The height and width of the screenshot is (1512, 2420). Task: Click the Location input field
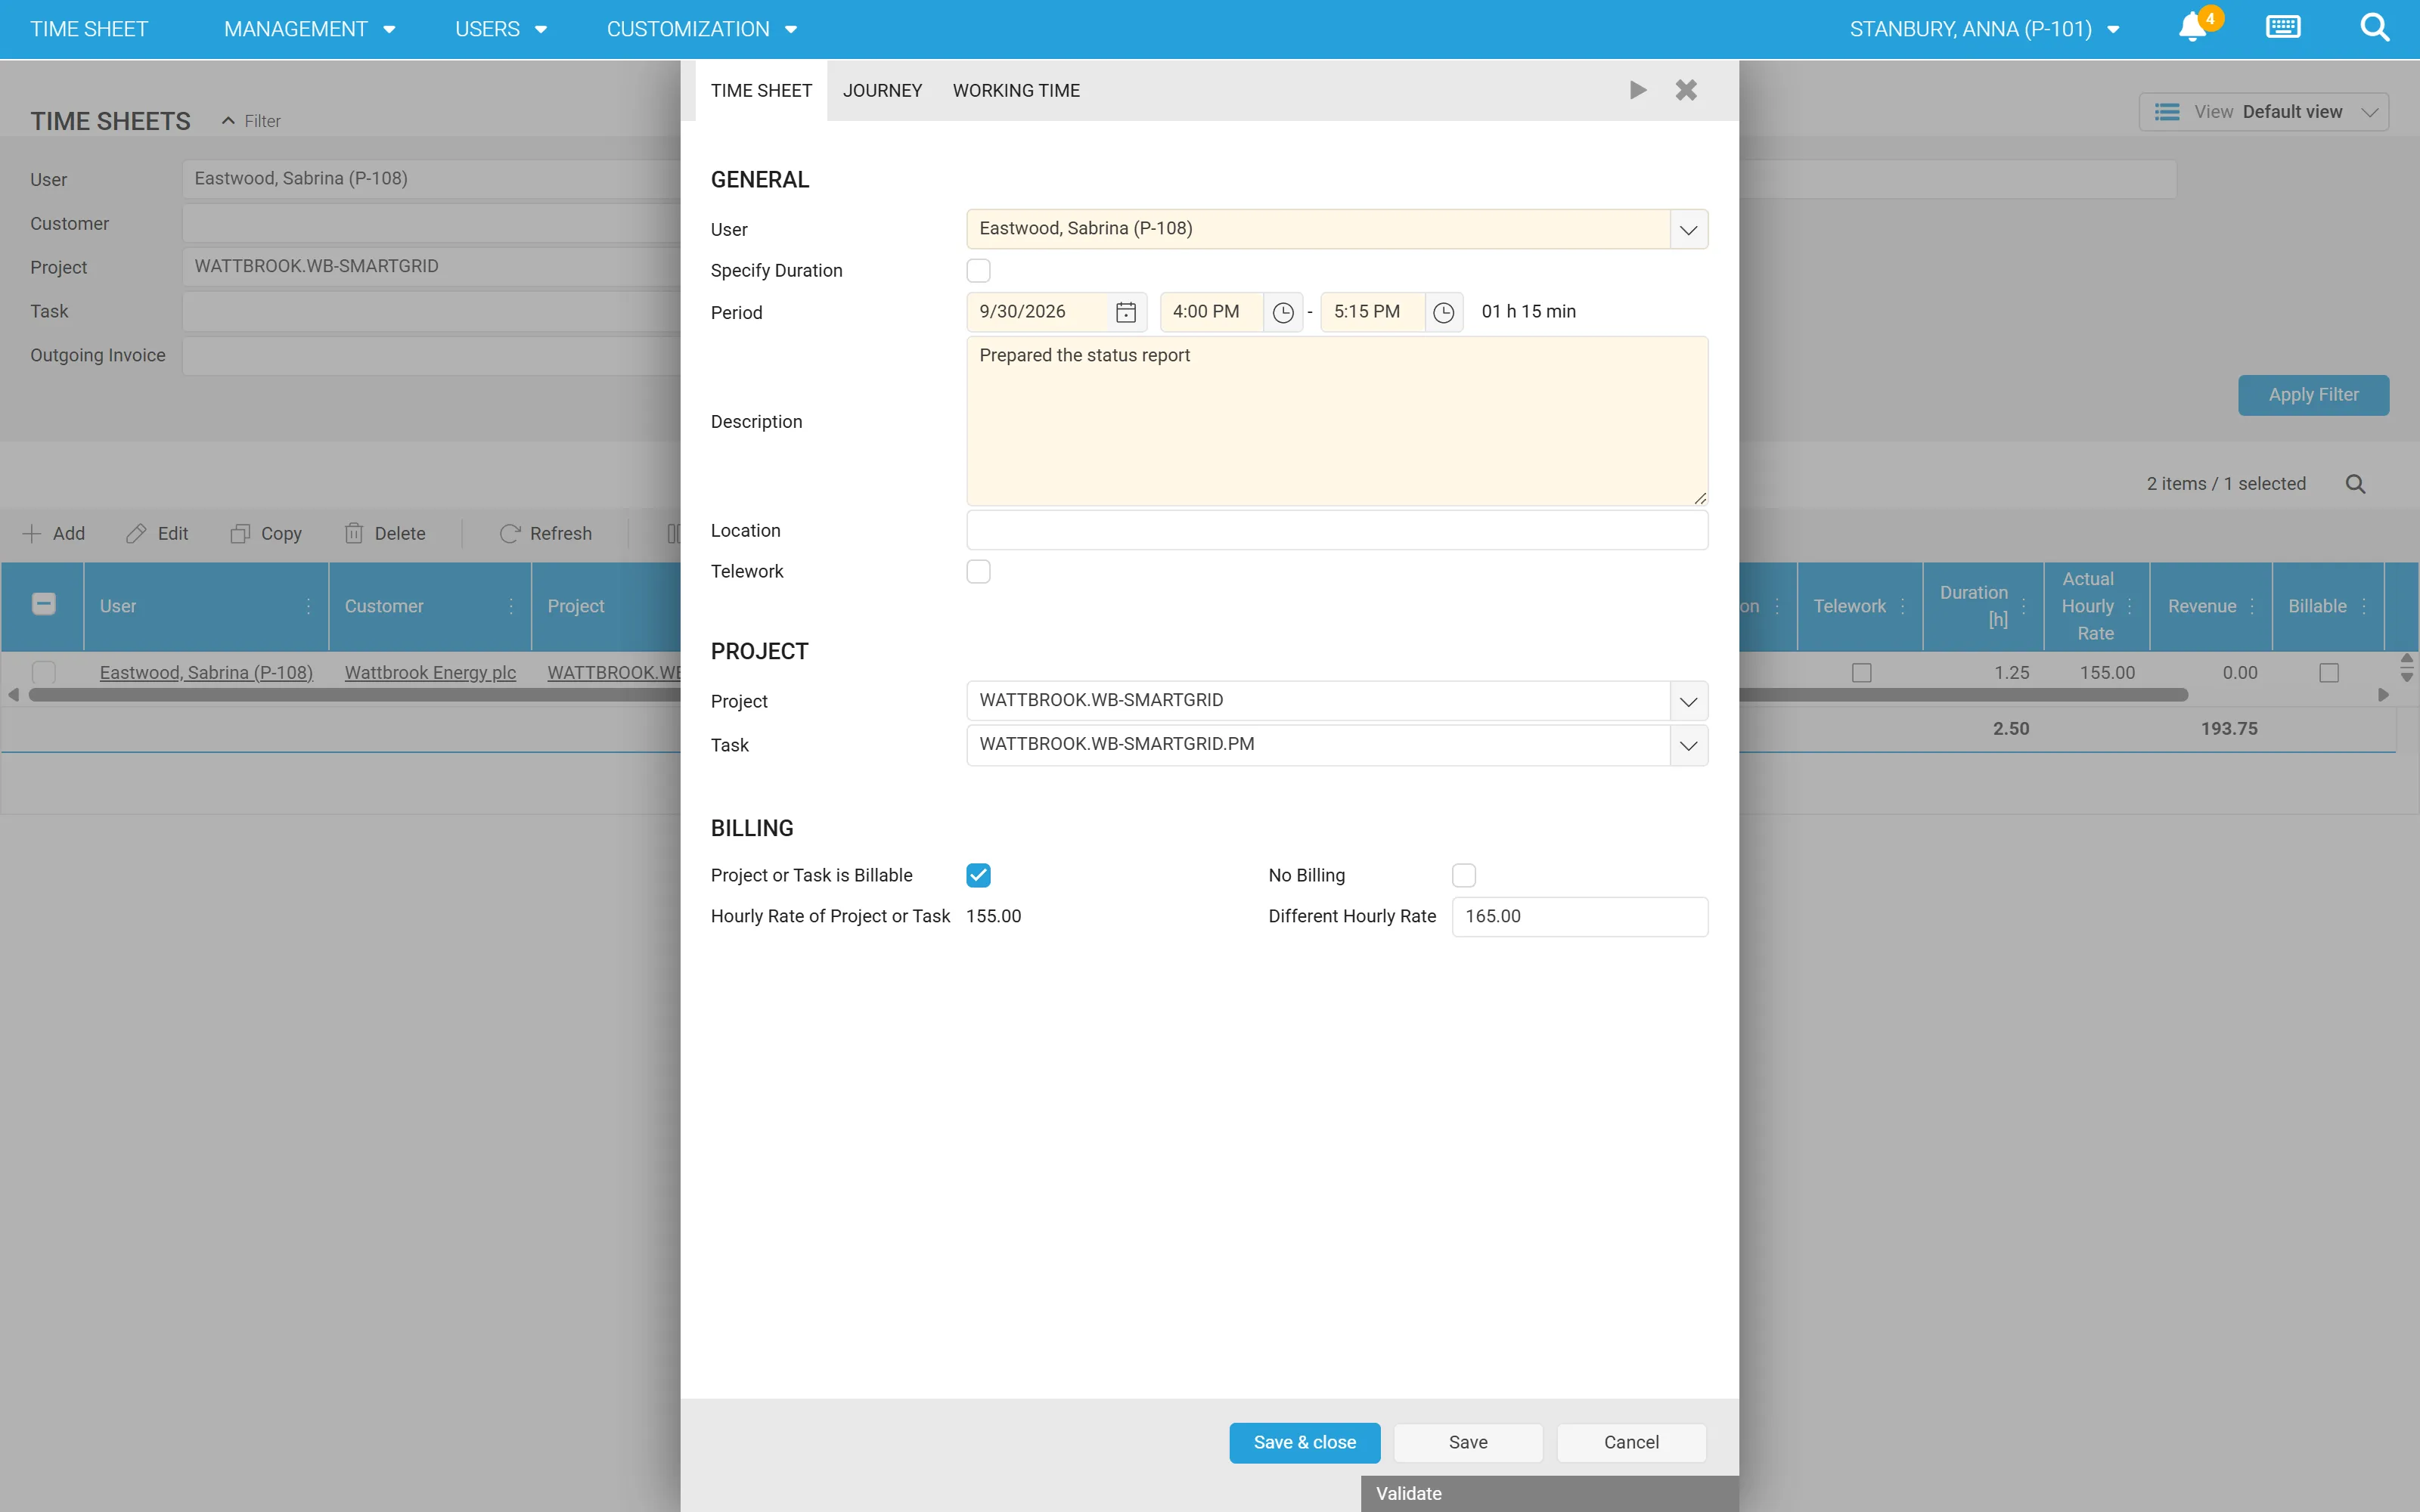point(1337,531)
